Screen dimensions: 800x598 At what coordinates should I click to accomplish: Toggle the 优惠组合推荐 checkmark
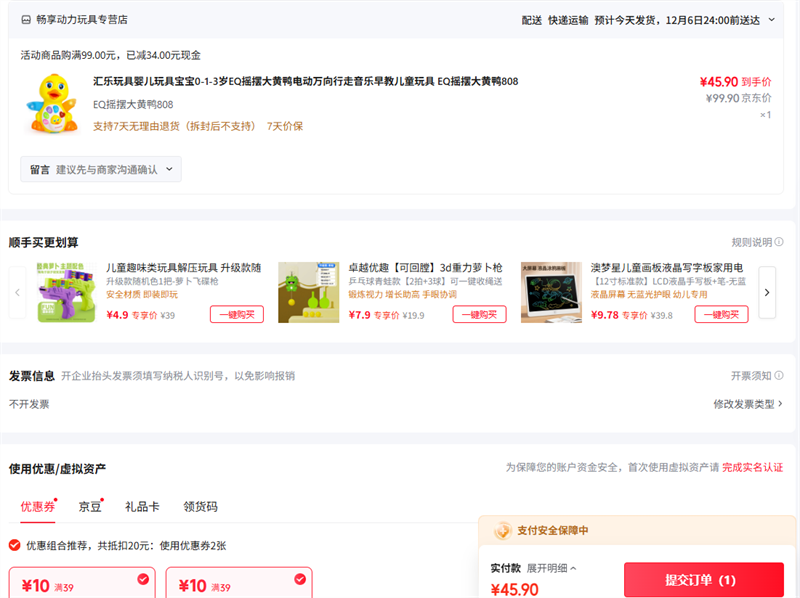click(x=15, y=545)
